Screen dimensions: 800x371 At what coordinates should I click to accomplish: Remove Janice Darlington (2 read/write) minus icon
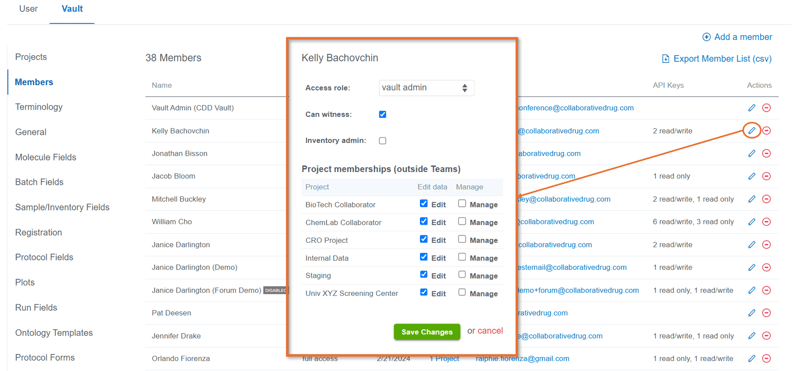pos(766,244)
